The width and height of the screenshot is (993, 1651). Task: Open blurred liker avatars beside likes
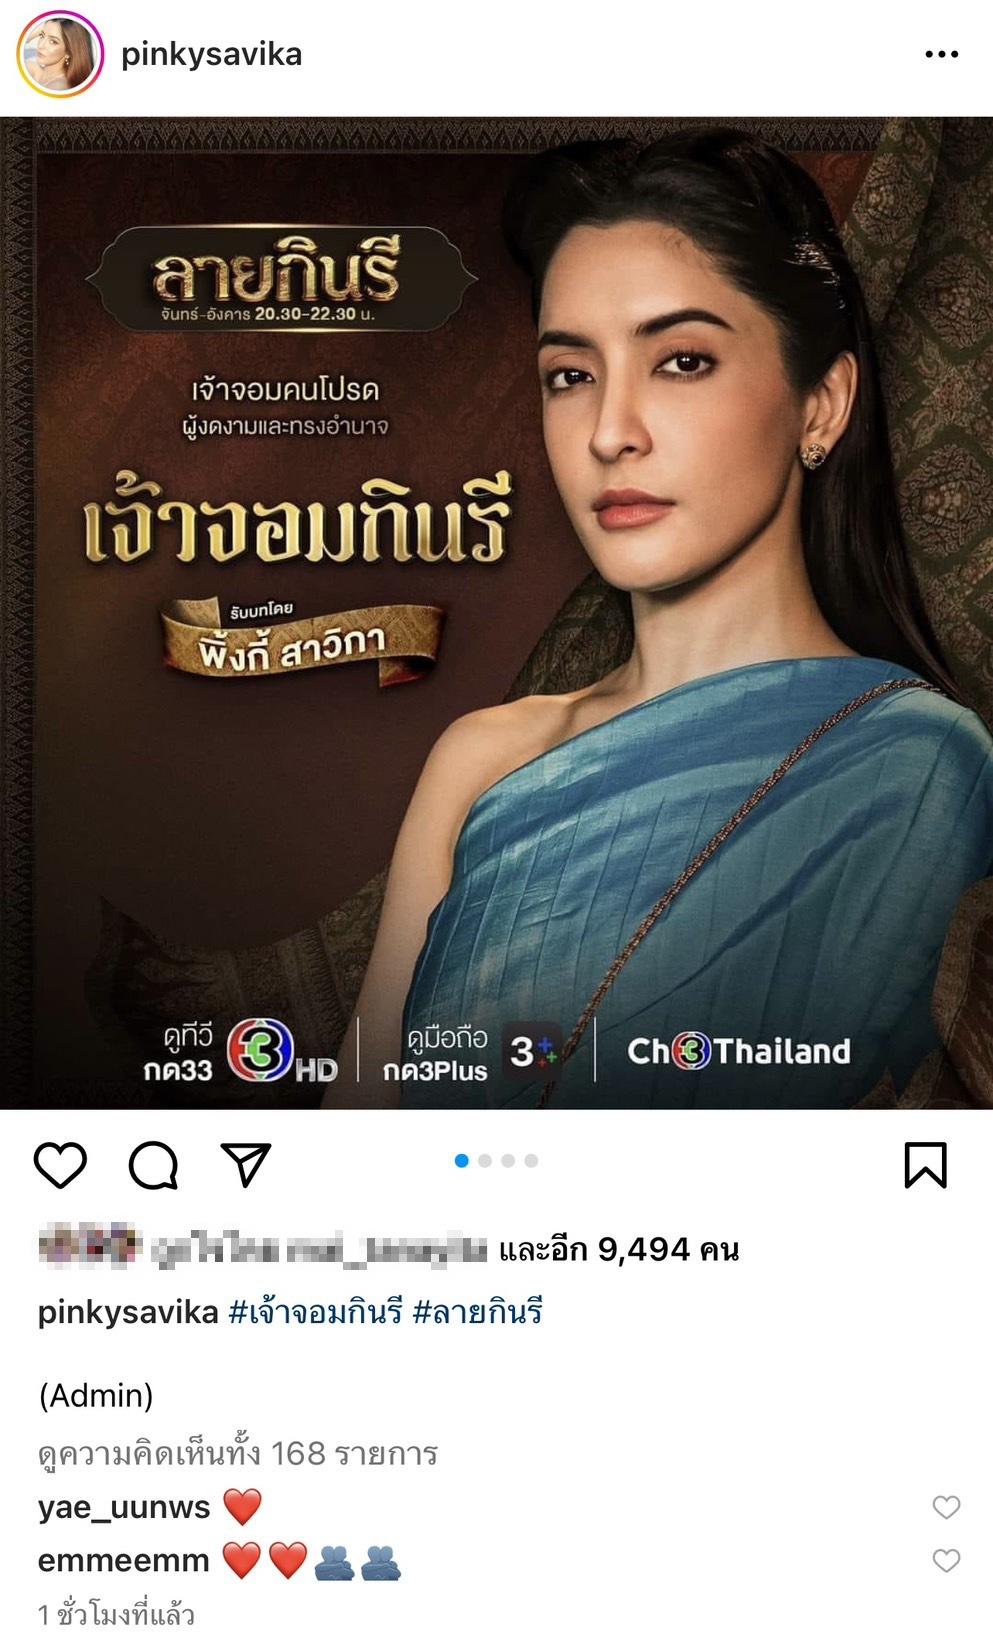(88, 1248)
